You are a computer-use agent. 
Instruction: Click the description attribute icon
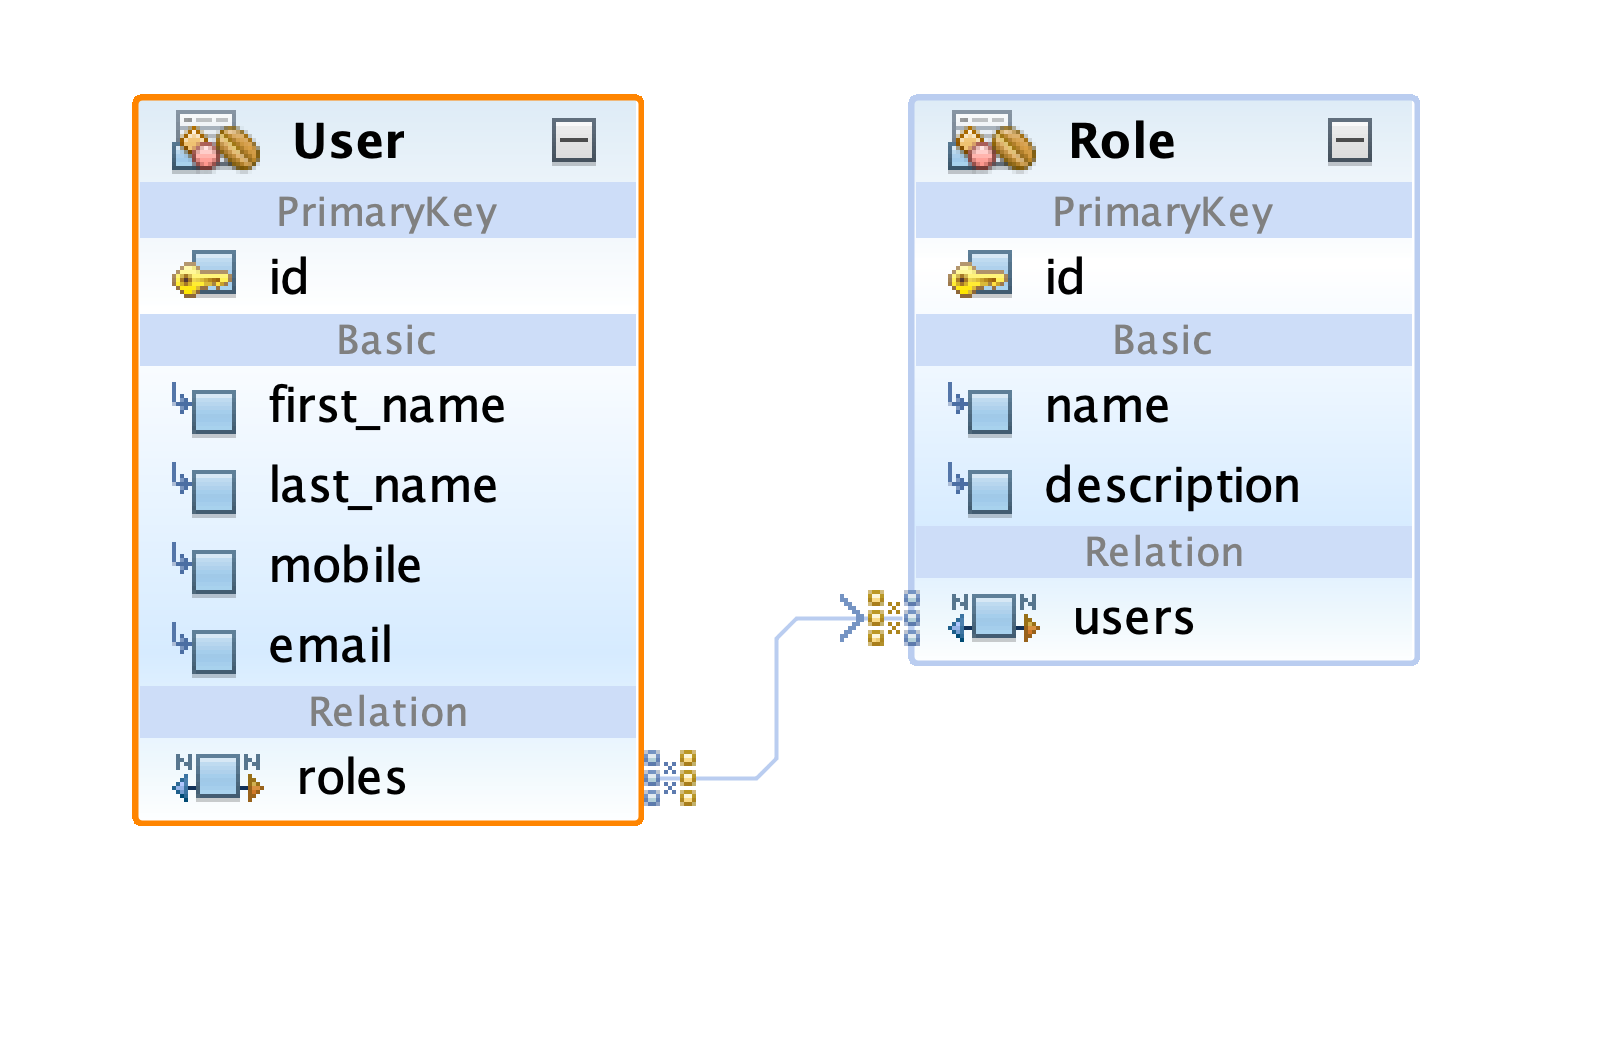click(980, 486)
